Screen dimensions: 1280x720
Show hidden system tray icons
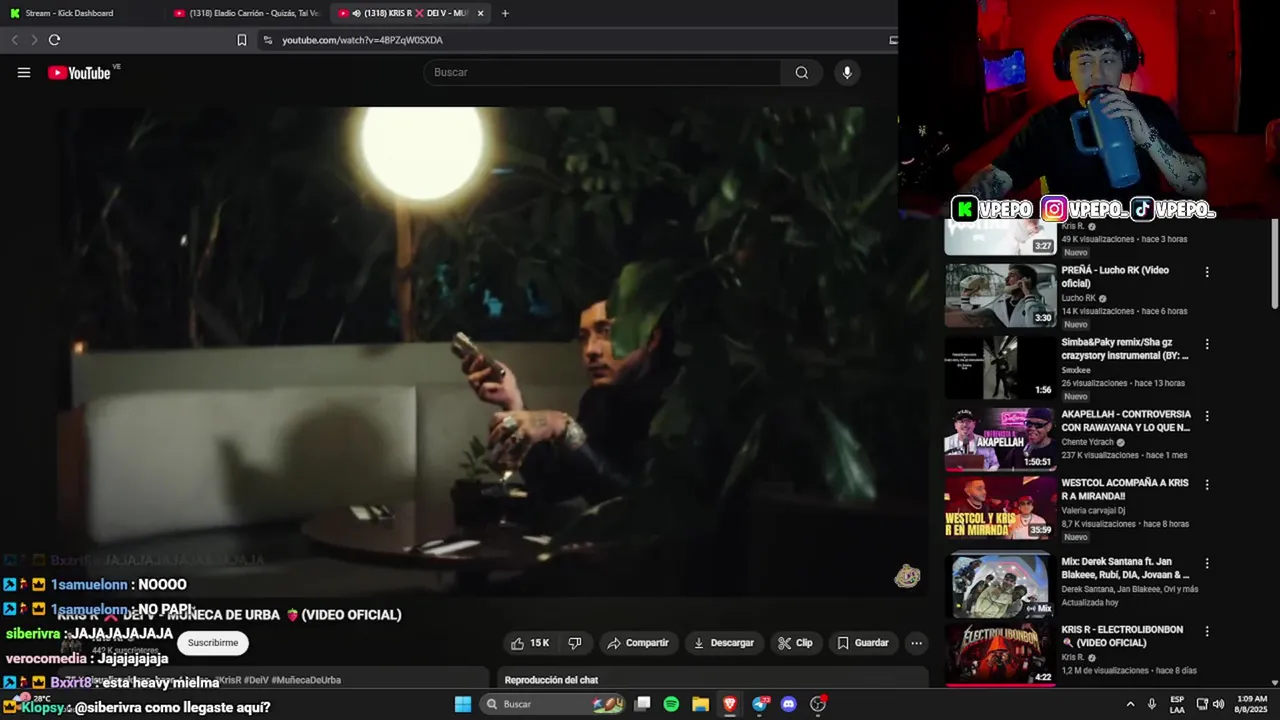[x=1130, y=704]
